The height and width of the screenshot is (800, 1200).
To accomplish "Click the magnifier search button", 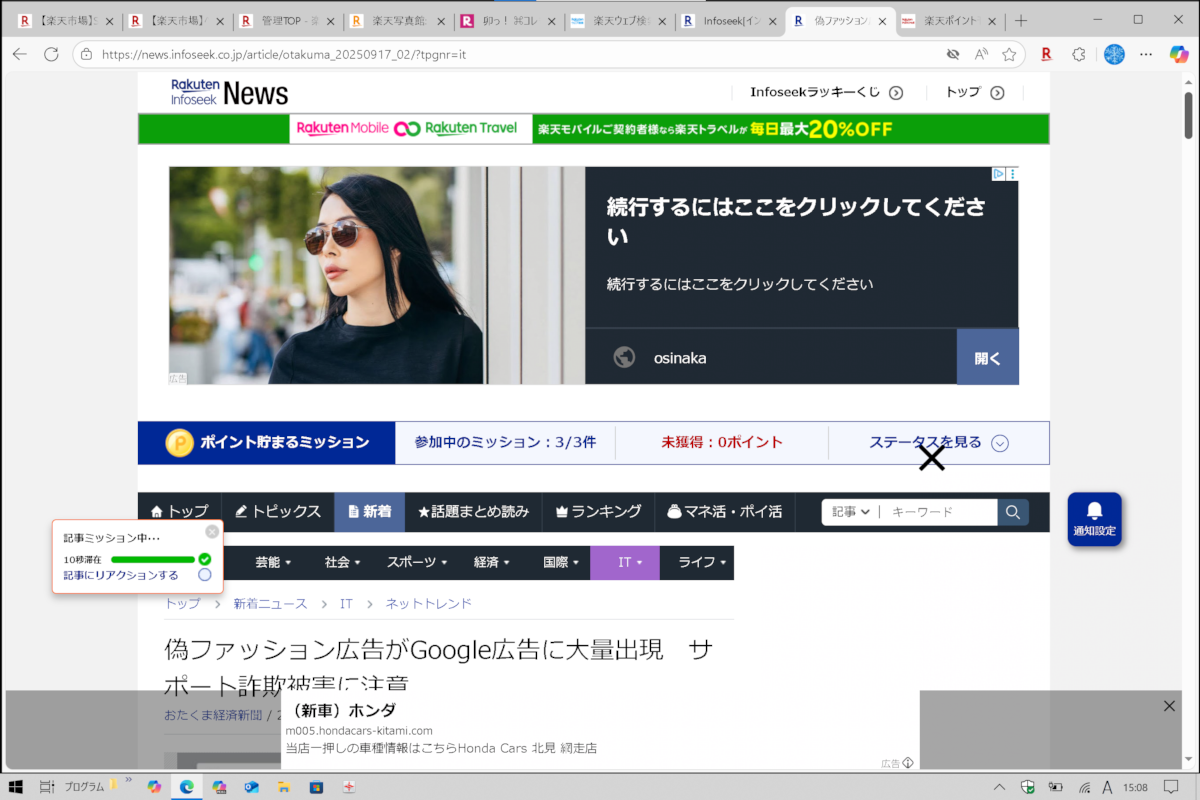I will point(1013,512).
